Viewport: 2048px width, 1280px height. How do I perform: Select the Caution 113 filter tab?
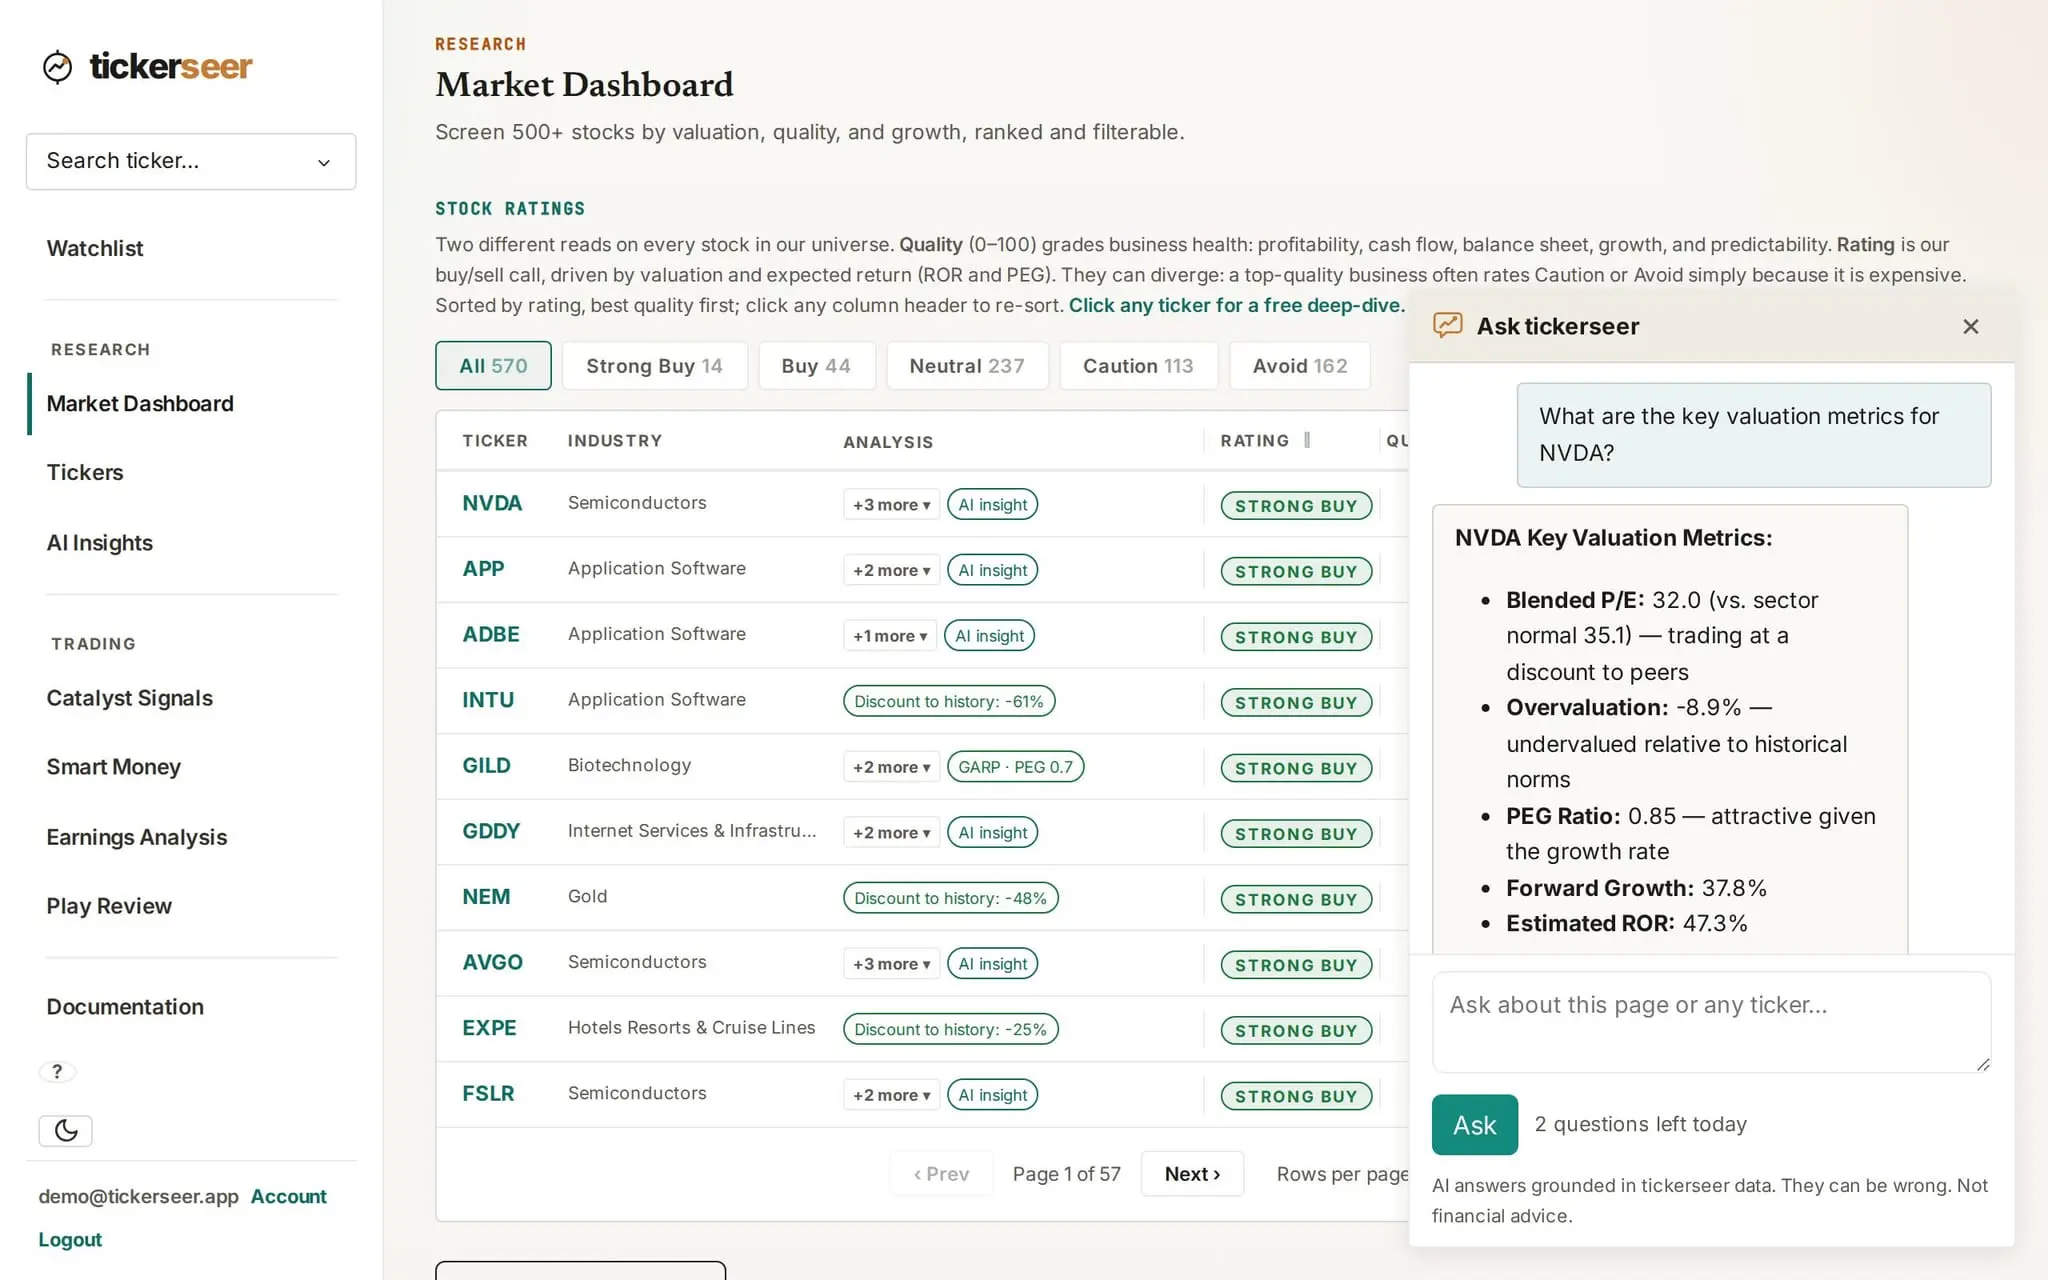point(1138,366)
